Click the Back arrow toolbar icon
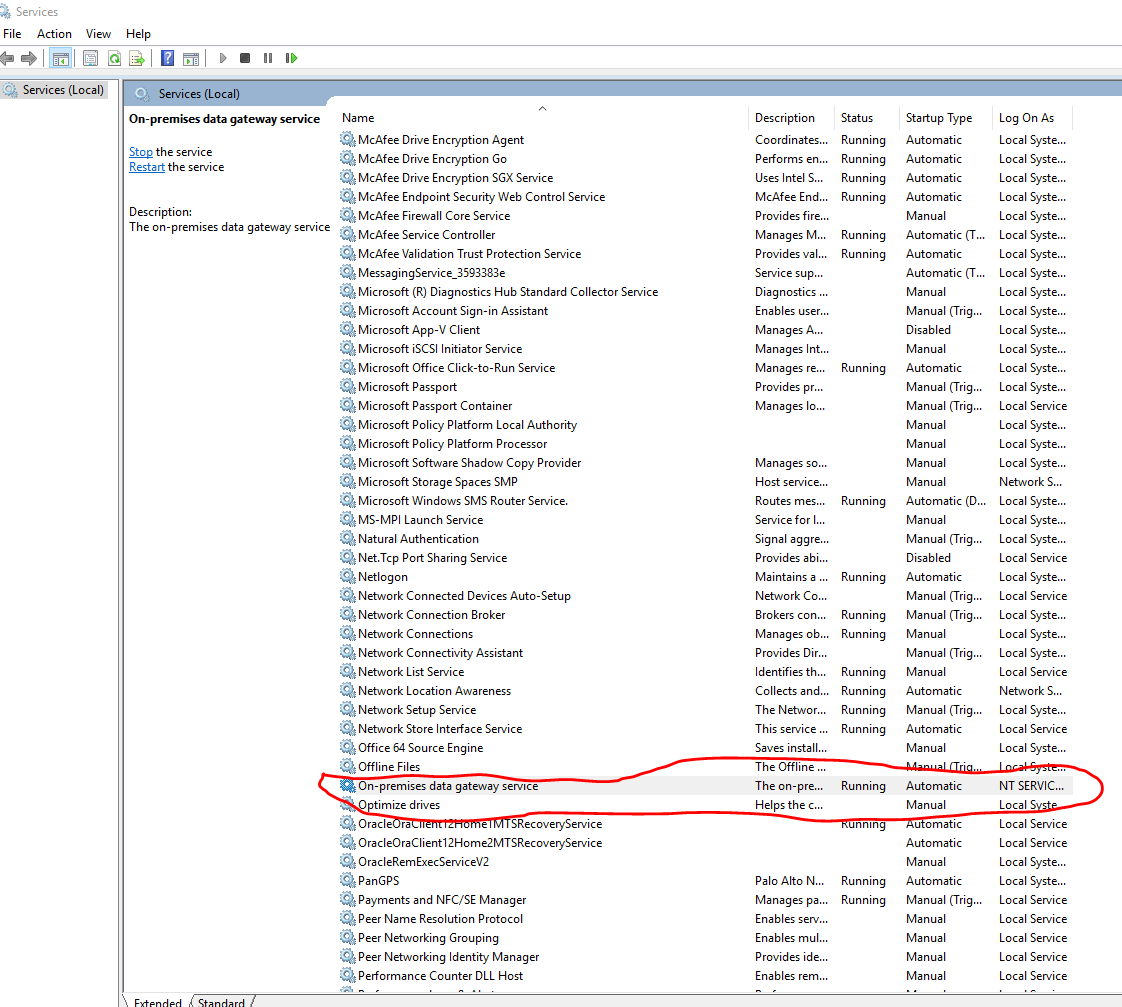Viewport: 1122px width, 1007px height. pos(7,59)
